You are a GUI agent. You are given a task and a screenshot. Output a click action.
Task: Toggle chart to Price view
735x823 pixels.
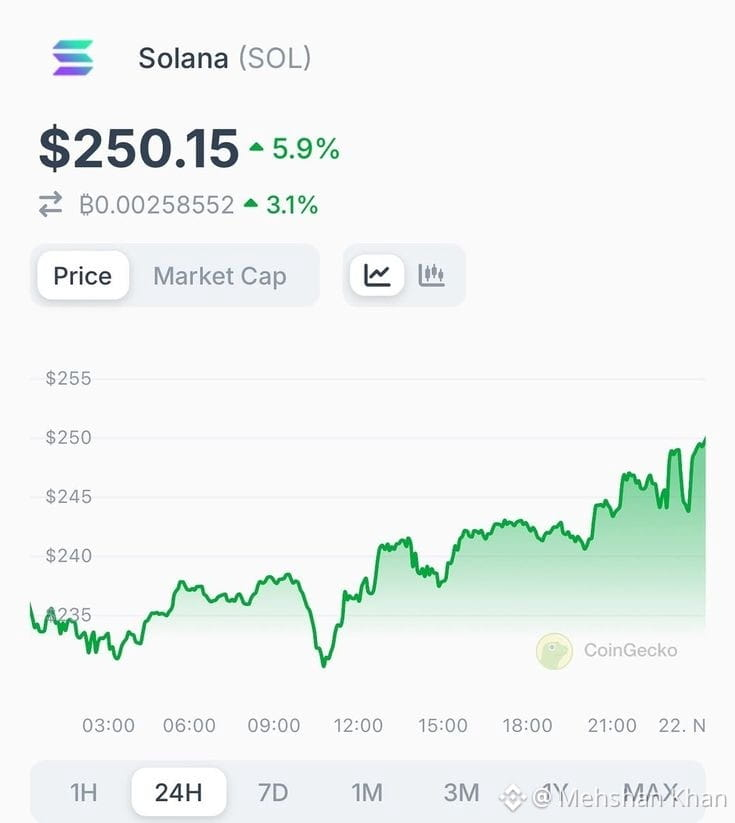83,276
